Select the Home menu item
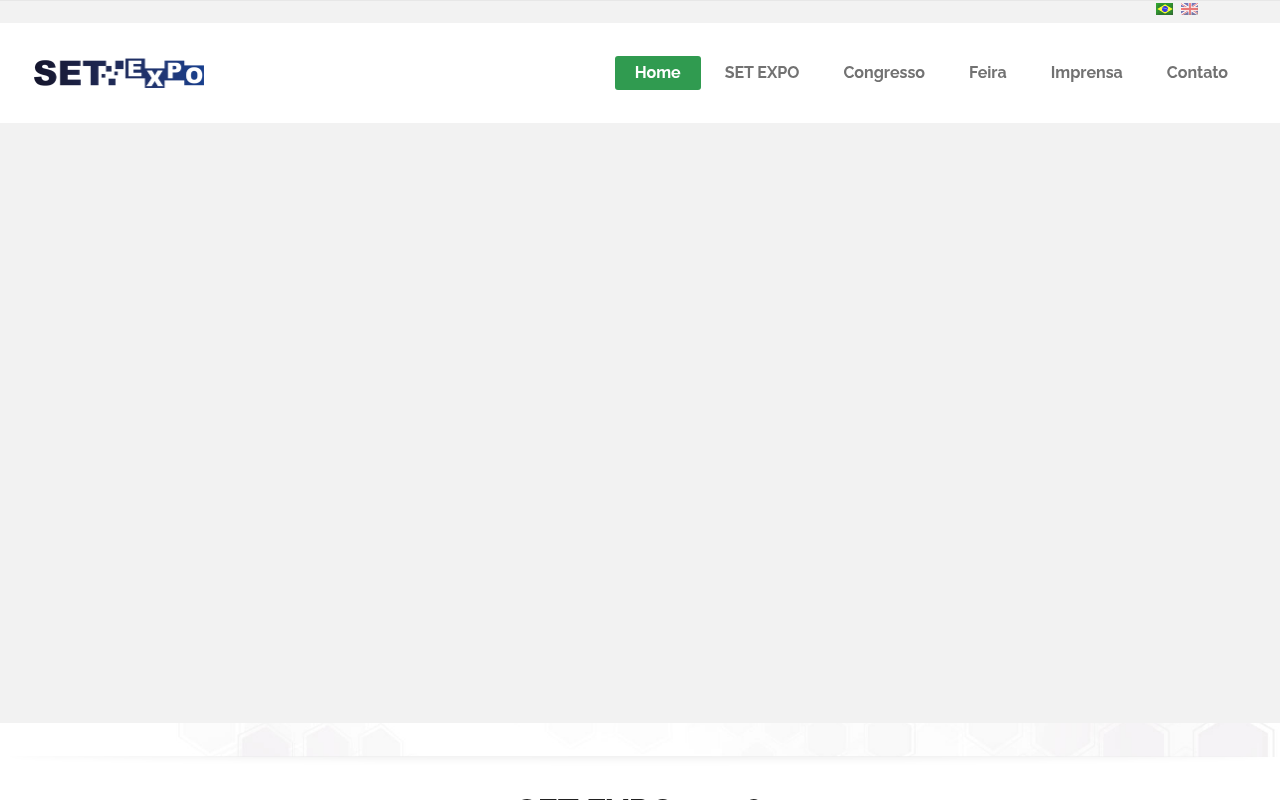The image size is (1280, 800). pos(658,73)
